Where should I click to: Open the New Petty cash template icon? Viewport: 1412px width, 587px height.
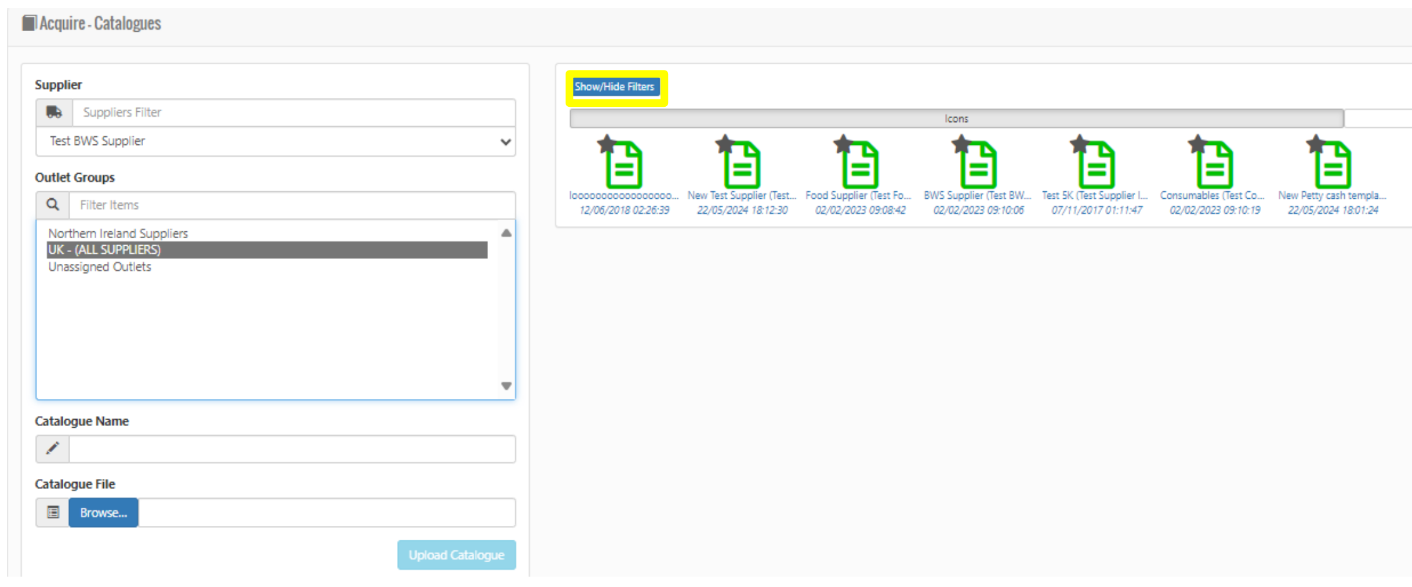click(1333, 164)
